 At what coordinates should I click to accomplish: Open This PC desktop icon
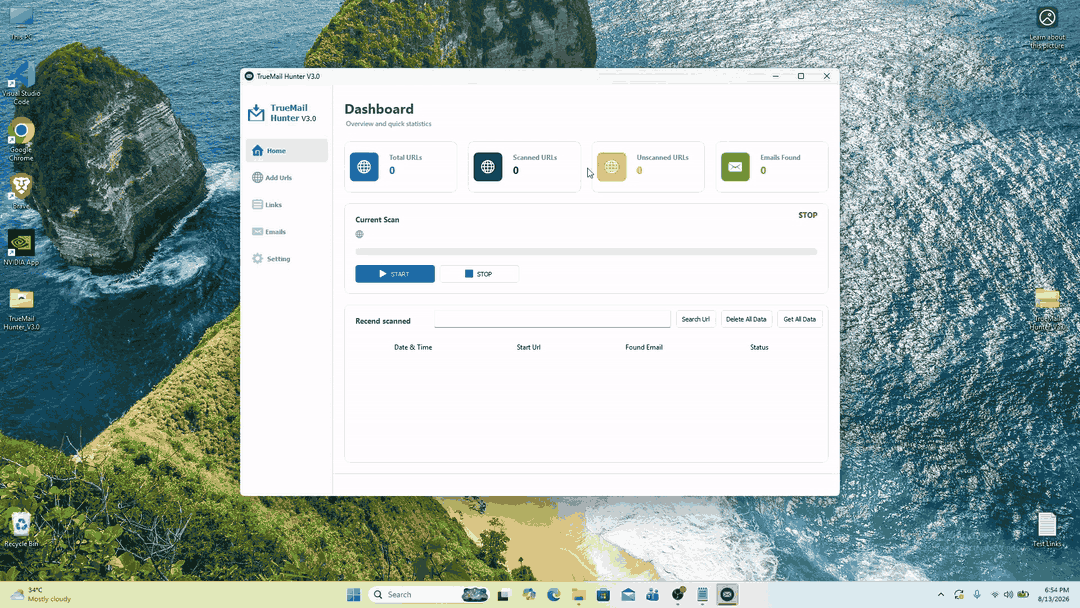pos(21,23)
